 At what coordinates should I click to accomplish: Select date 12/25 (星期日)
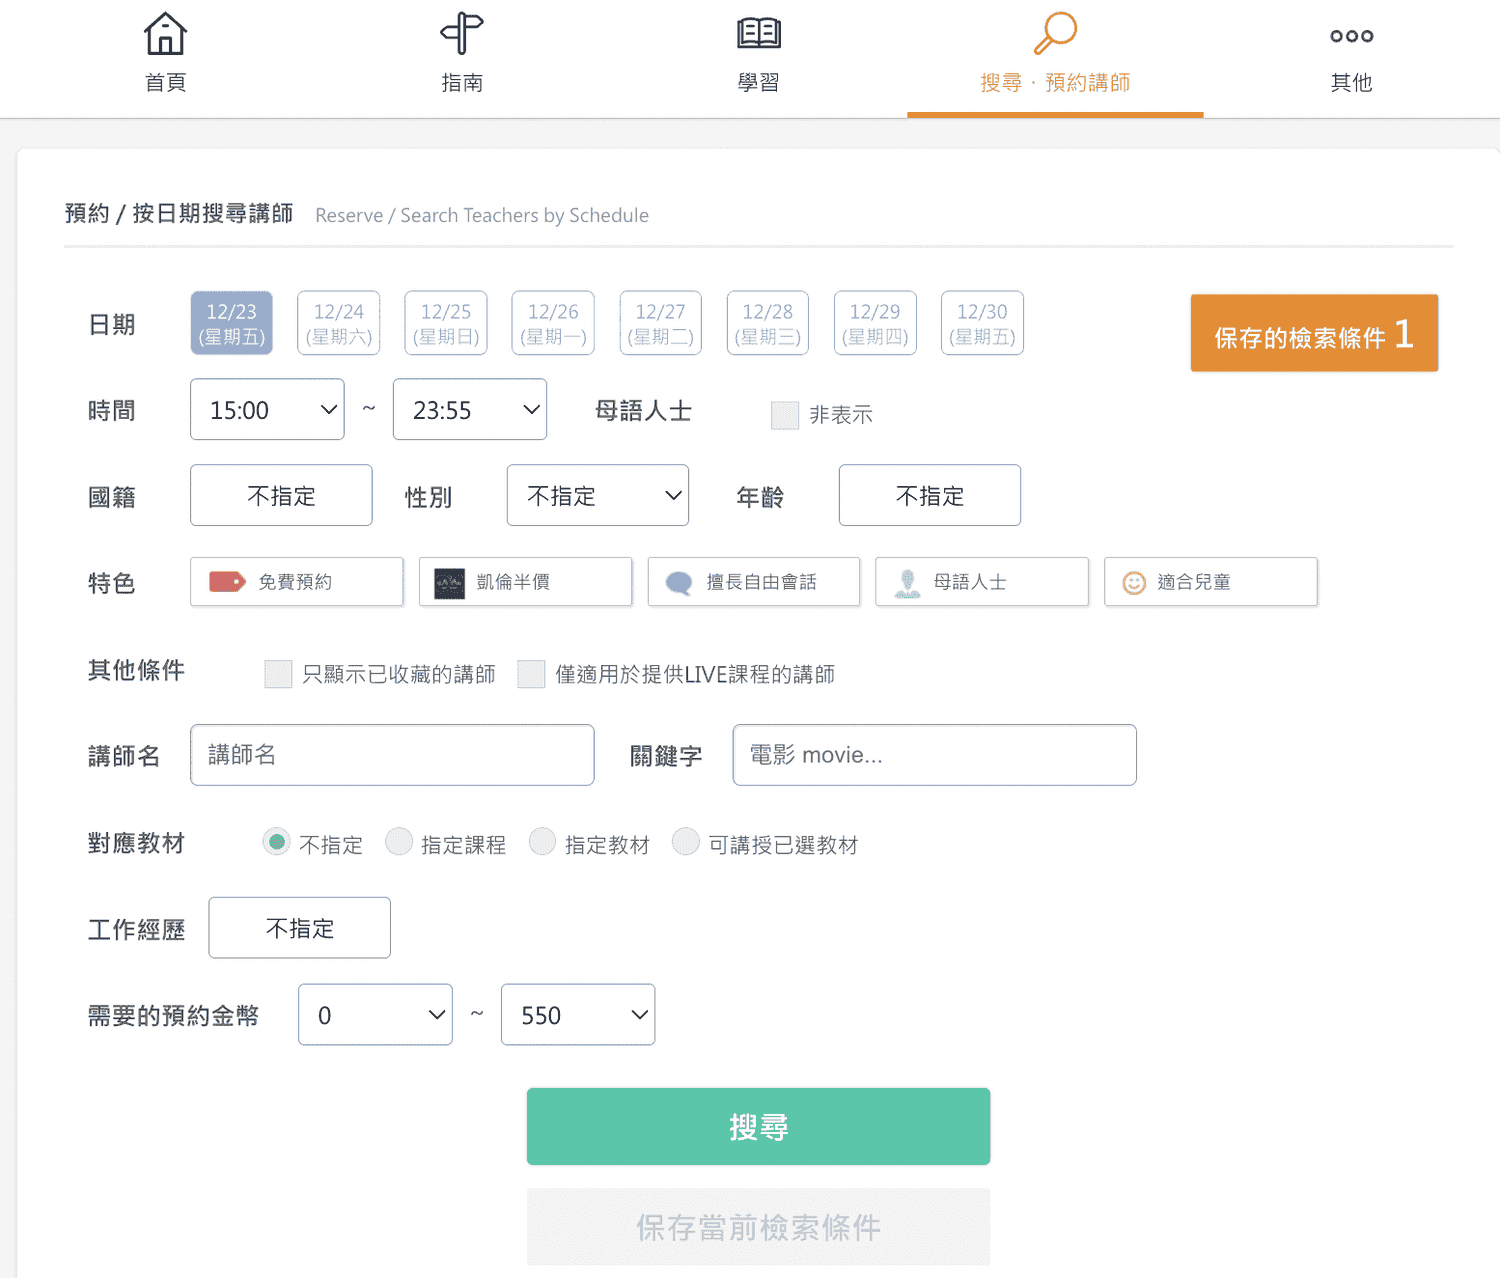(446, 323)
